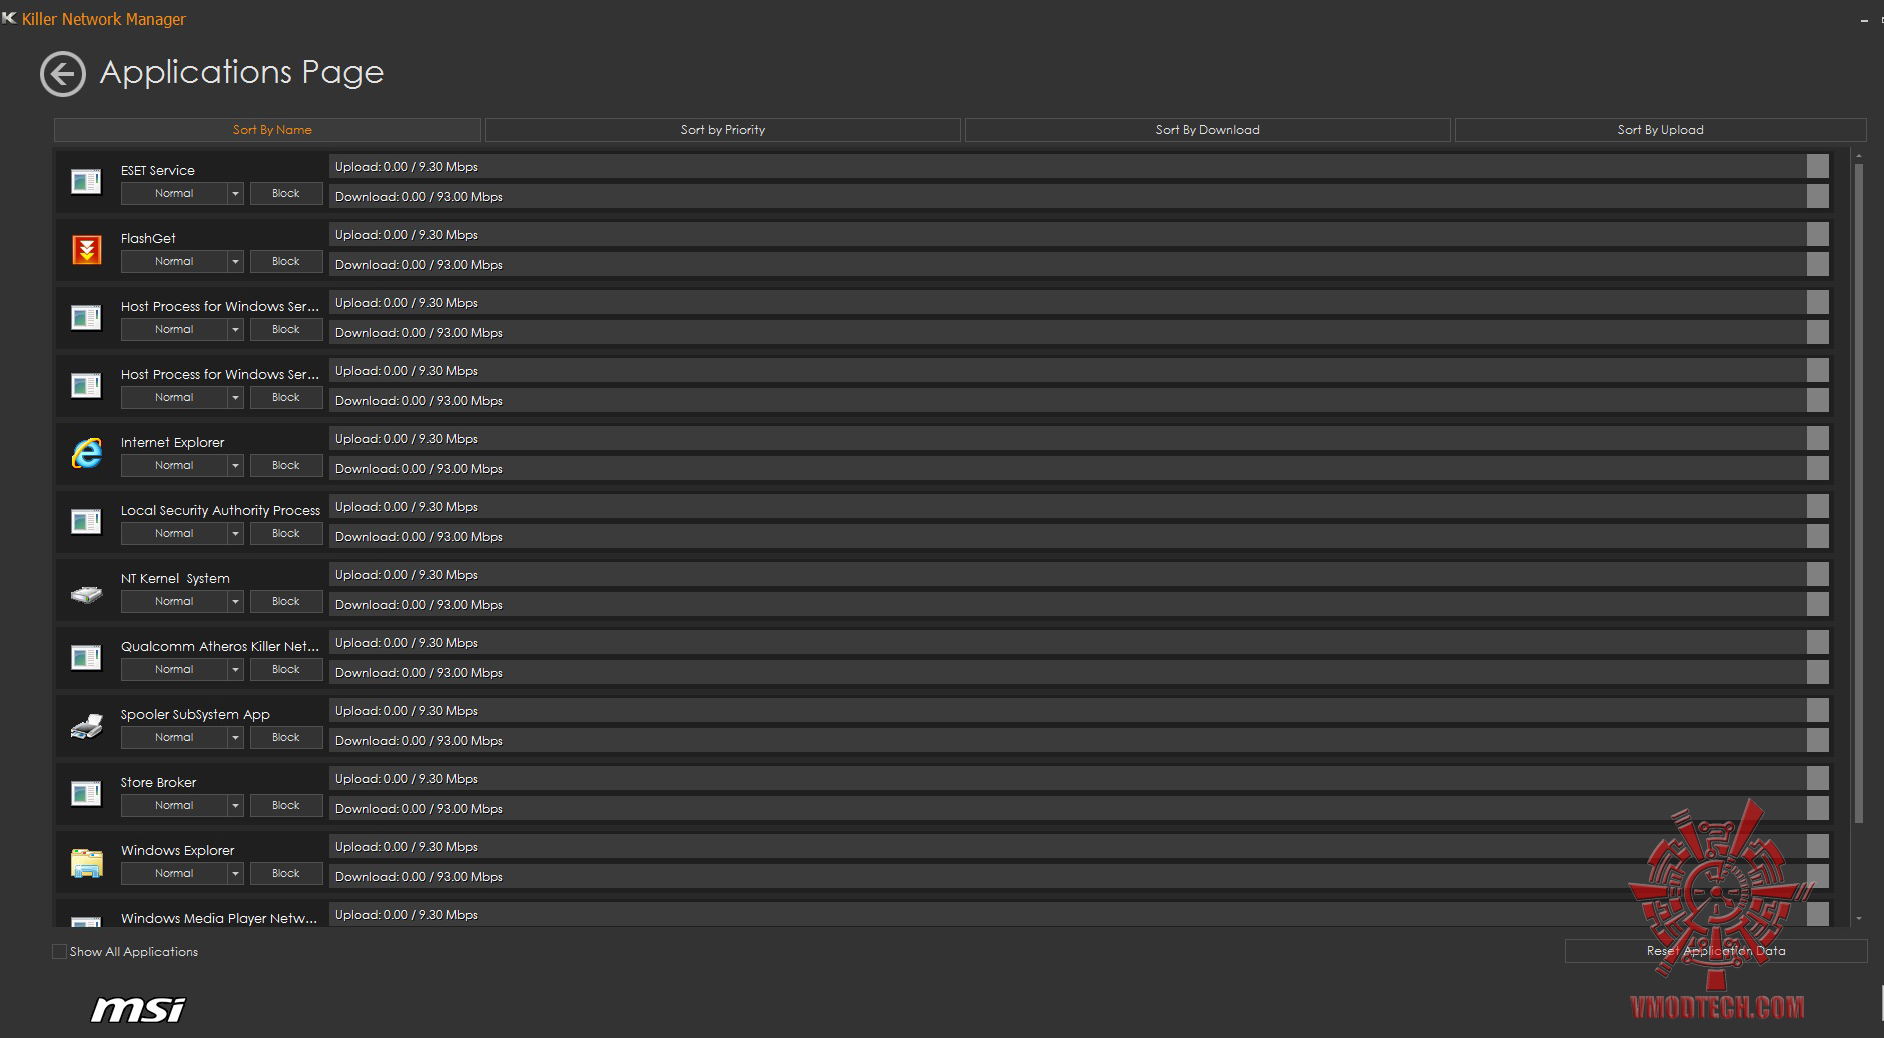The image size is (1884, 1038).
Task: Click the Windows Explorer download limit bar
Action: click(x=1079, y=877)
